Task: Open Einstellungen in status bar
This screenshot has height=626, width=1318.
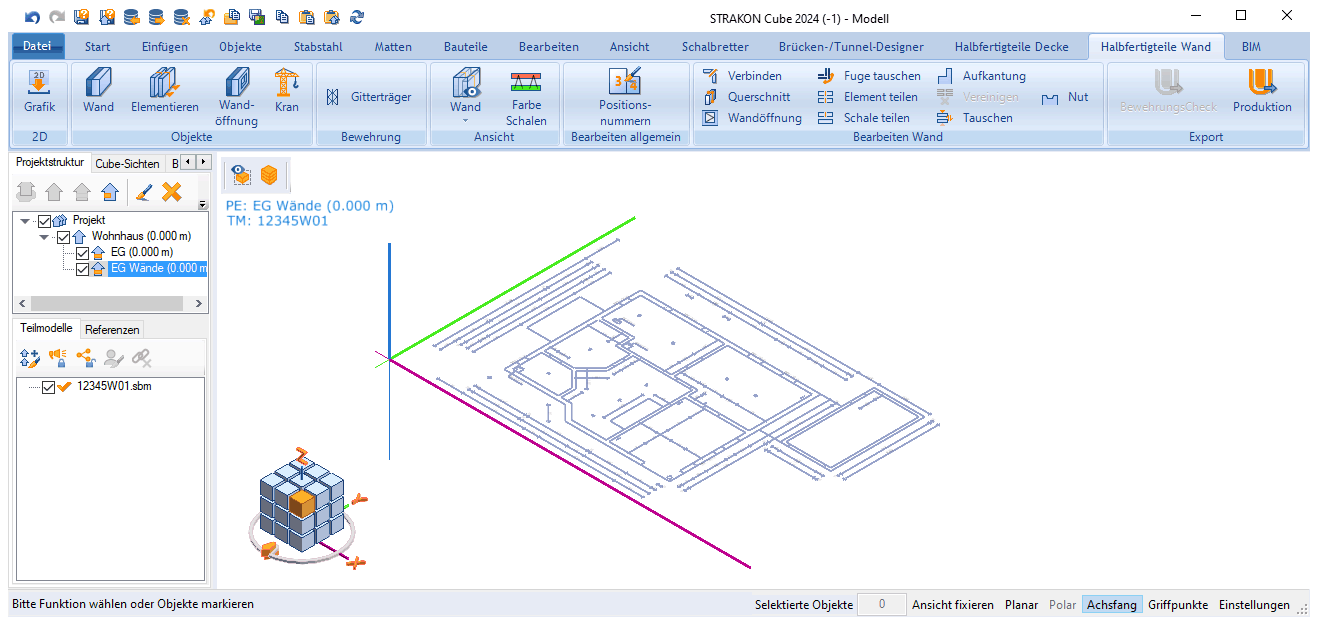Action: (x=1254, y=605)
